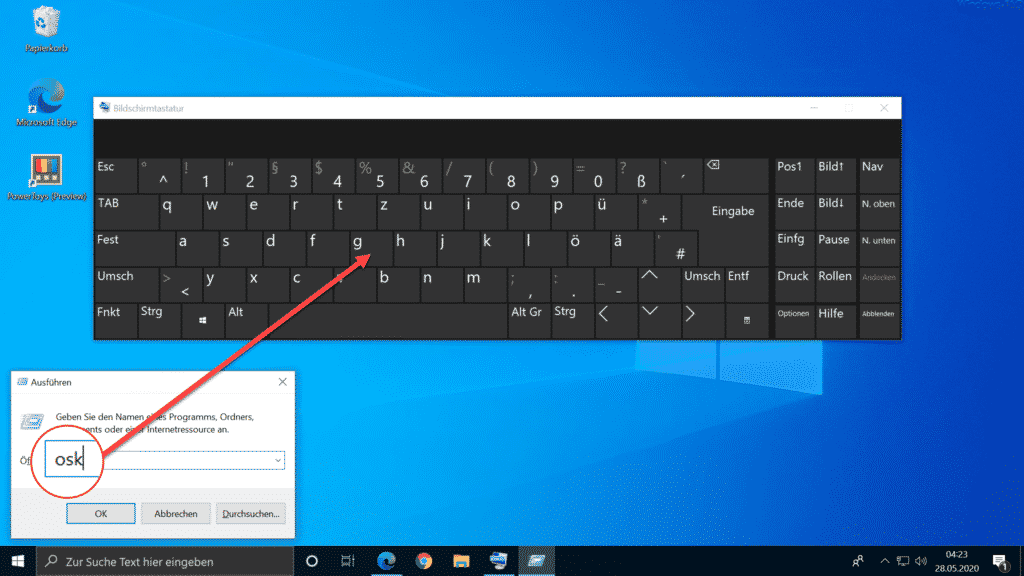Toggle the Alt Gr key
Screen dimensions: 1024x576
[528, 320]
